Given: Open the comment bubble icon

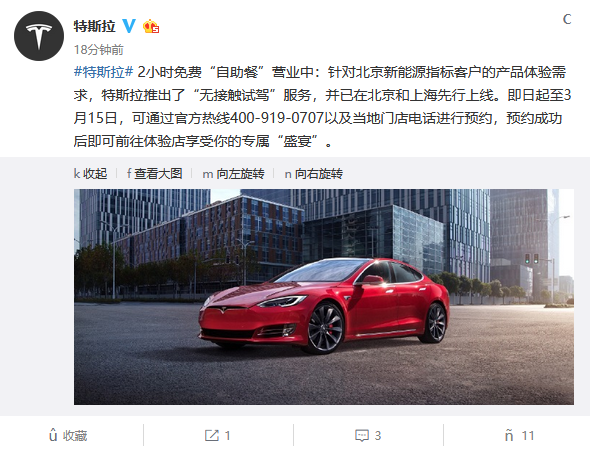Looking at the screenshot, I should (x=362, y=436).
